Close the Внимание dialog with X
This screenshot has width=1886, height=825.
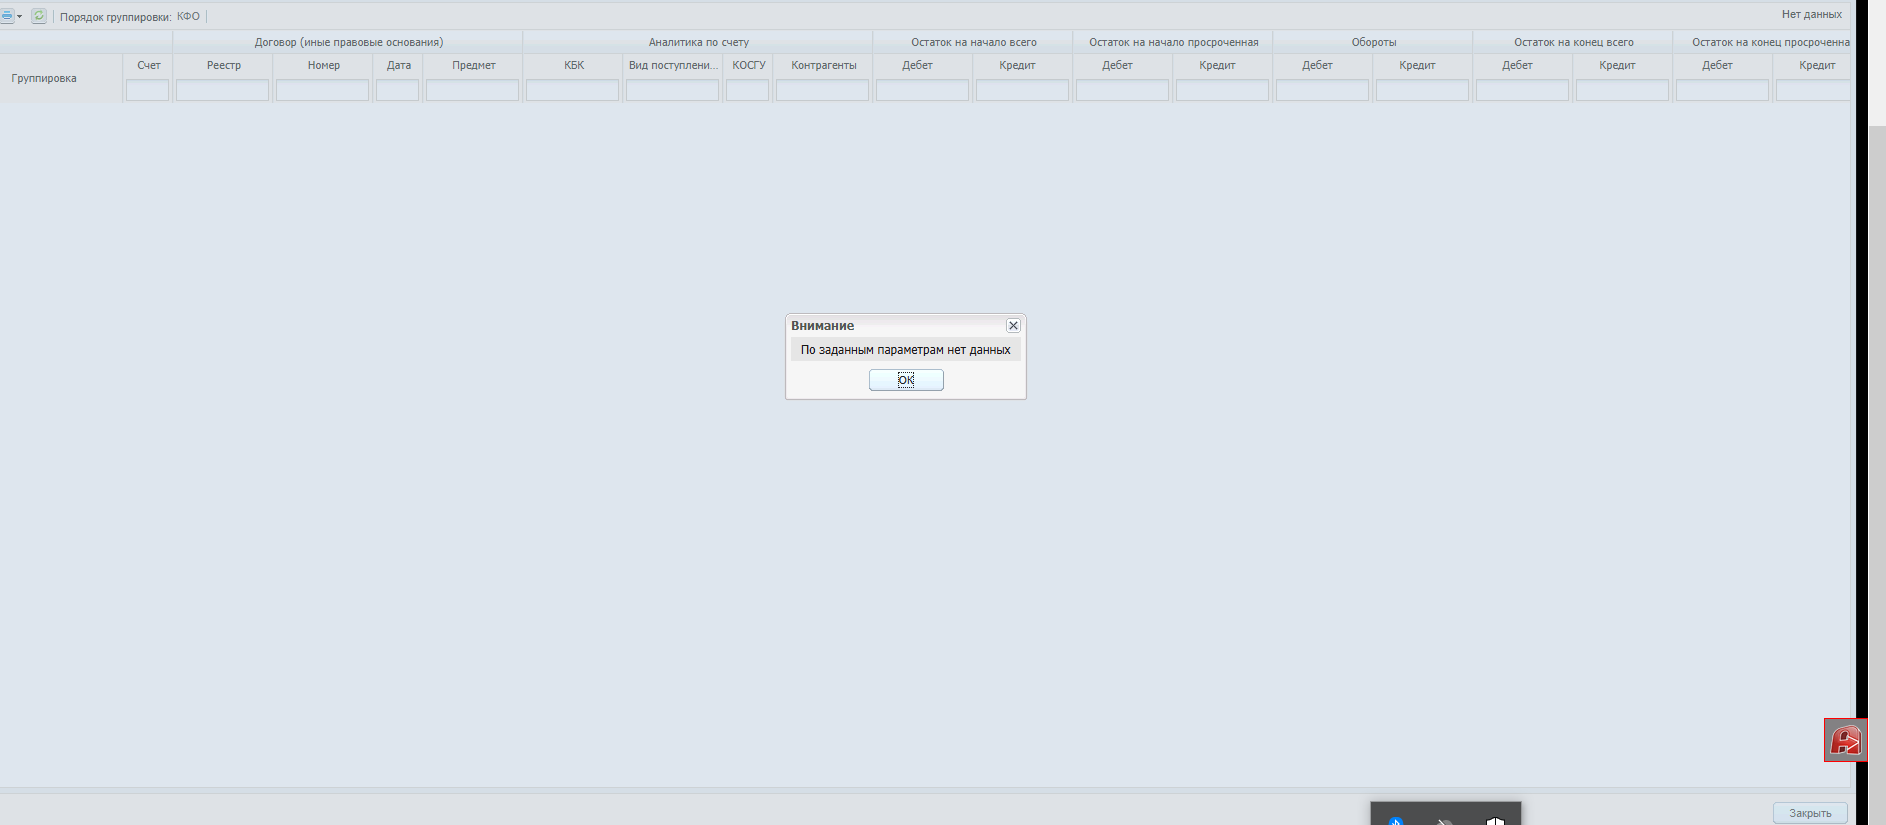tap(1013, 326)
